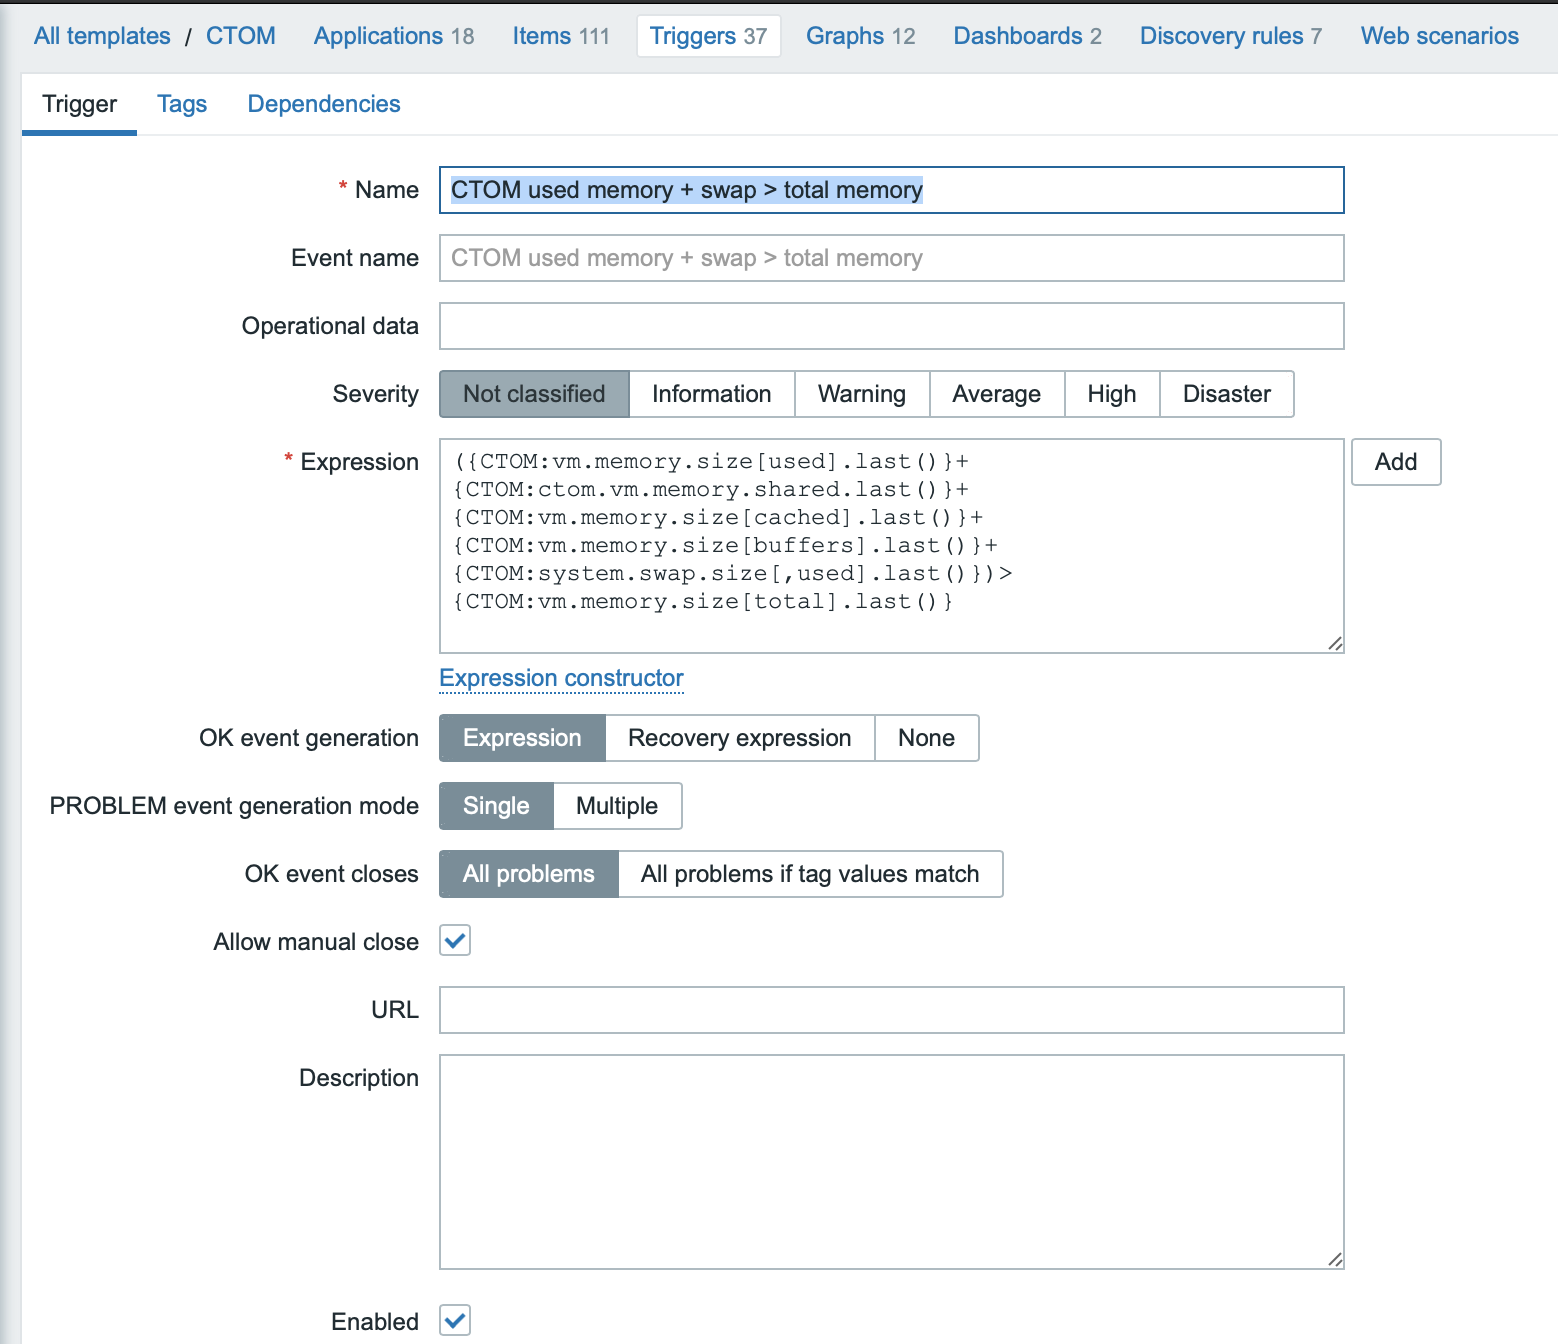Select All problems if tag values match

(x=809, y=874)
